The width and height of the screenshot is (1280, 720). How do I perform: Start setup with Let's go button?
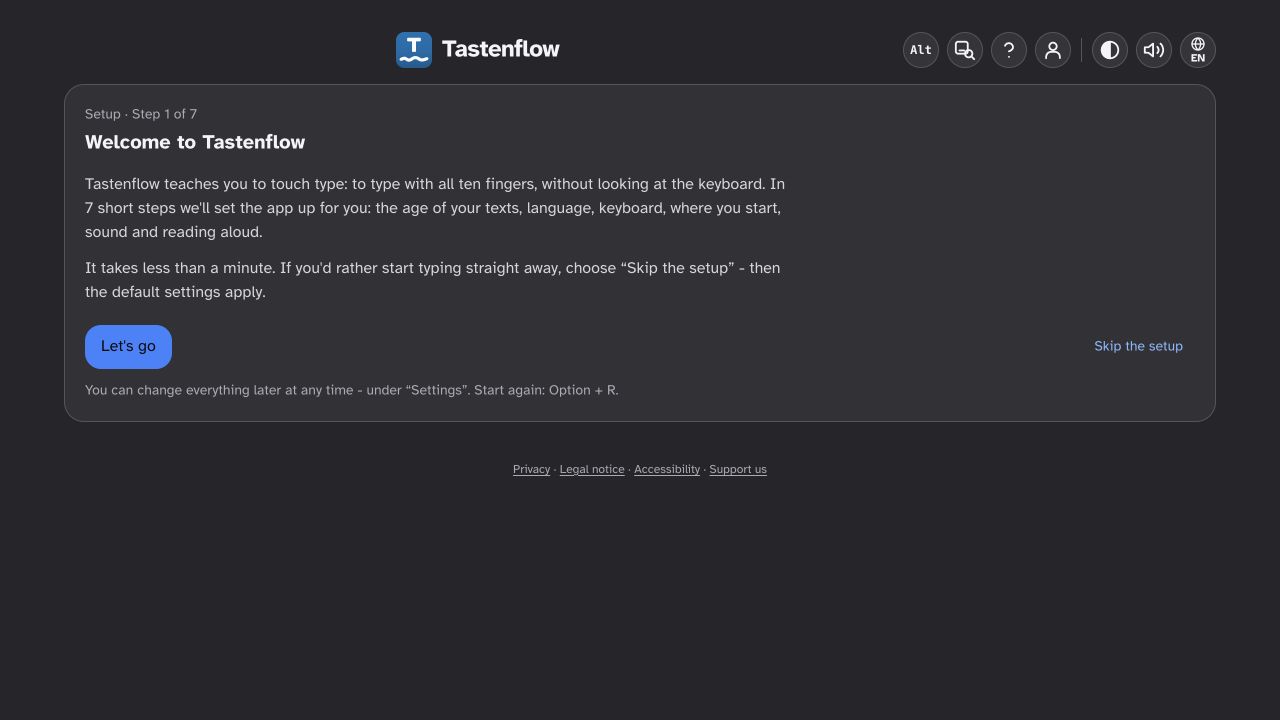click(x=128, y=347)
